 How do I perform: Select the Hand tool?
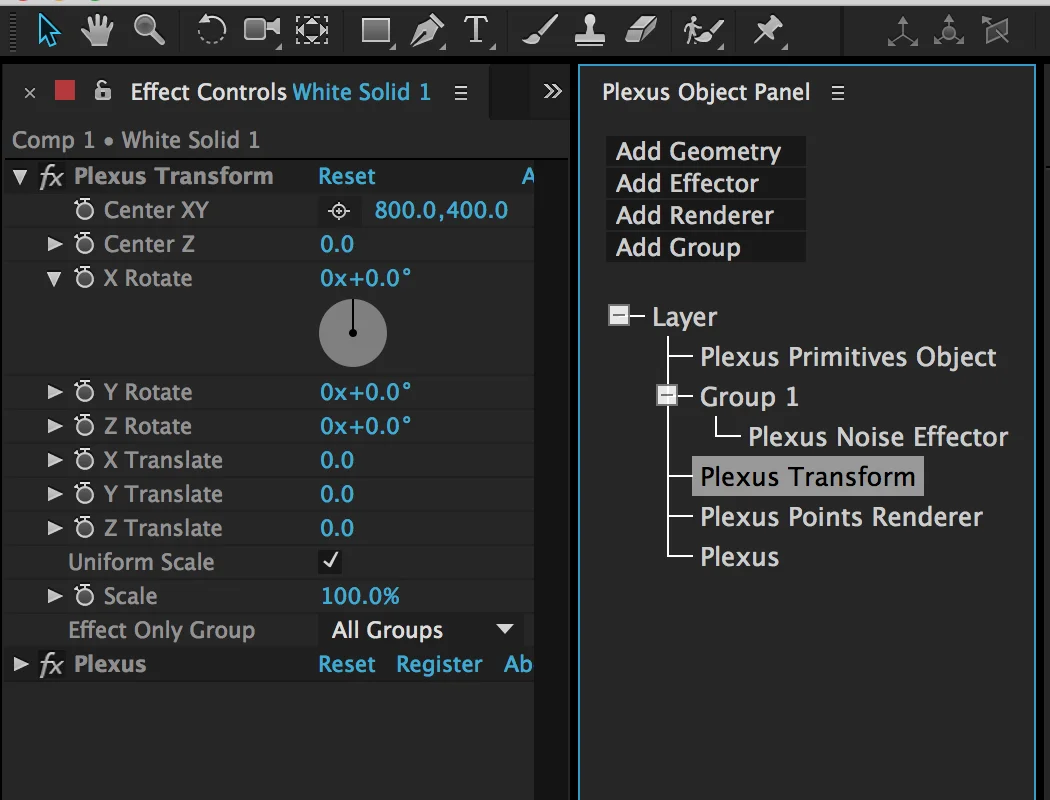pos(97,30)
